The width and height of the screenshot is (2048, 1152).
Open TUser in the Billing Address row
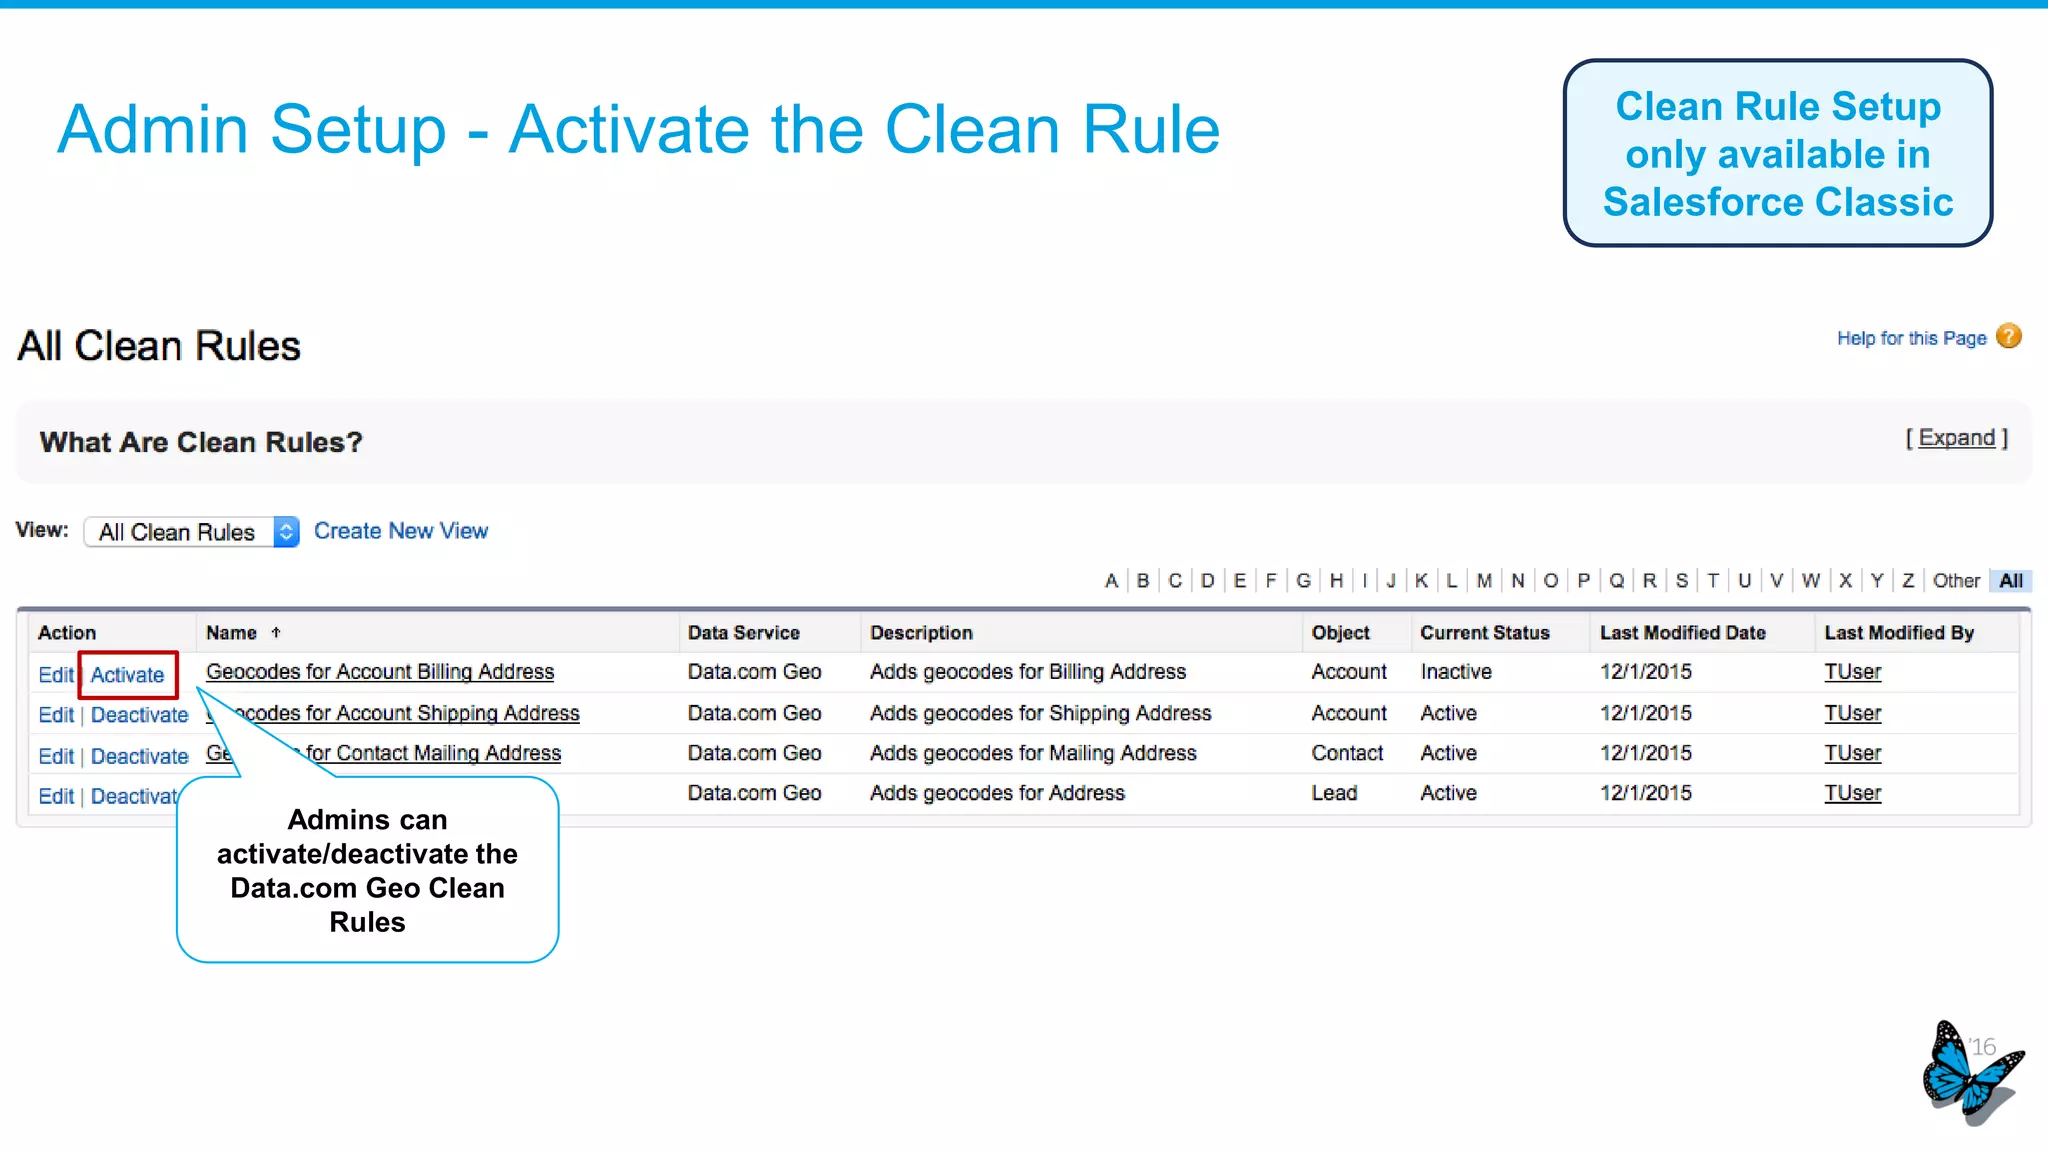(x=1852, y=672)
